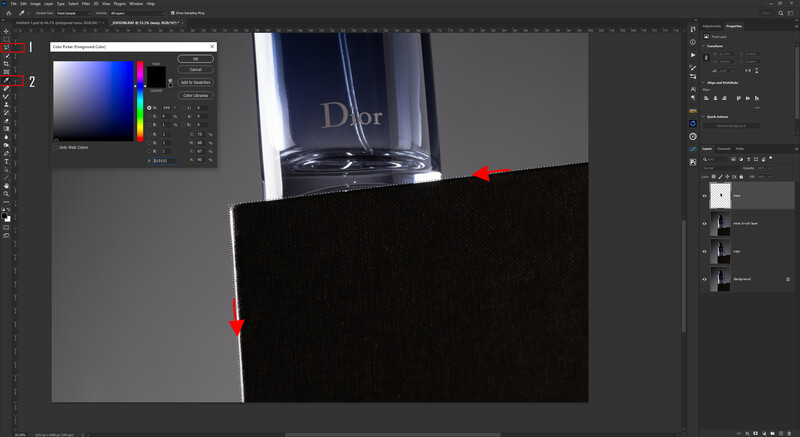This screenshot has width=800, height=437.
Task: Delete layer using the trash icon
Action: pyautogui.click(x=789, y=433)
